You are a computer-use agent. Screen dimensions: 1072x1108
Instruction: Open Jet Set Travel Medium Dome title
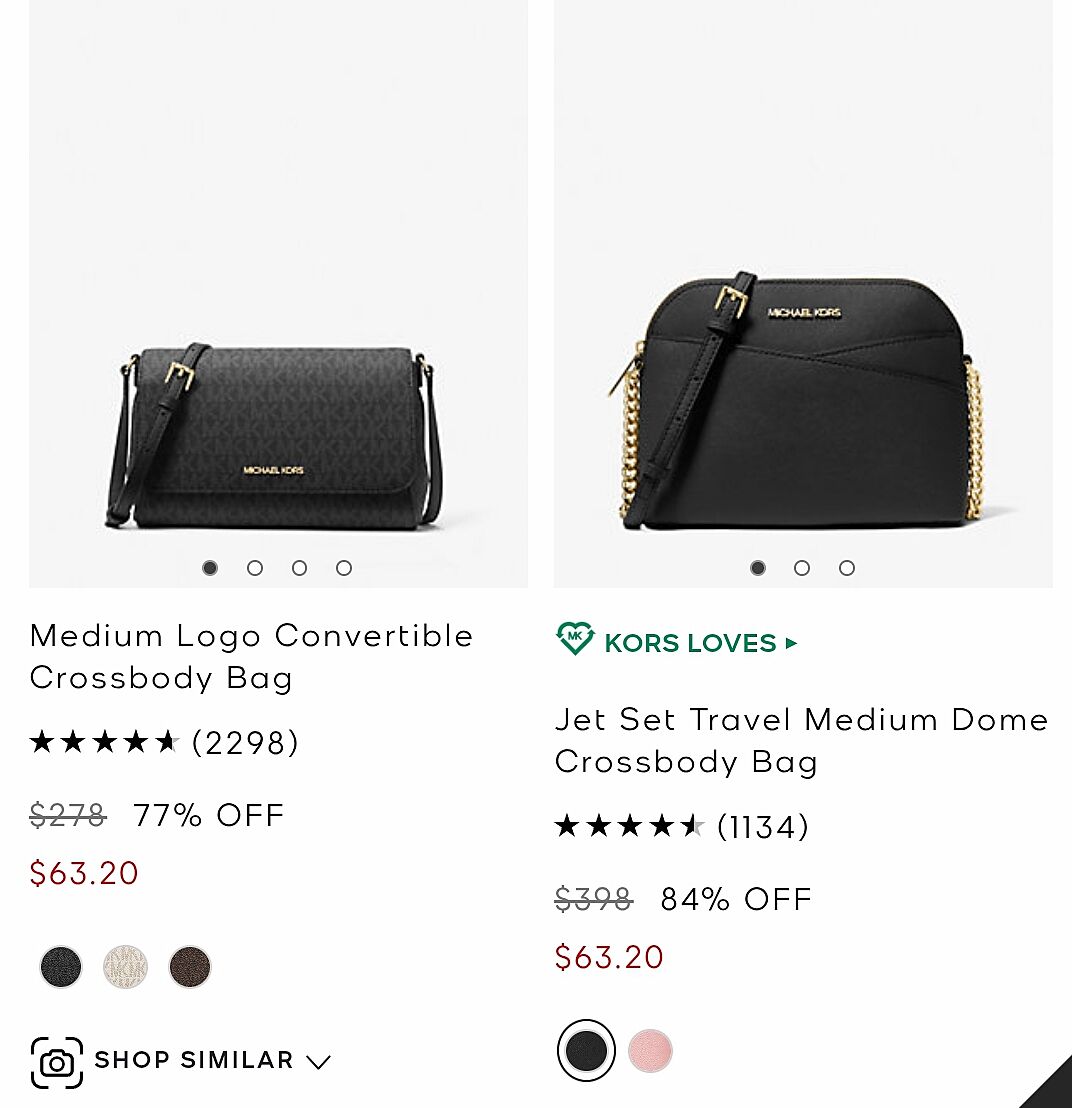(801, 740)
